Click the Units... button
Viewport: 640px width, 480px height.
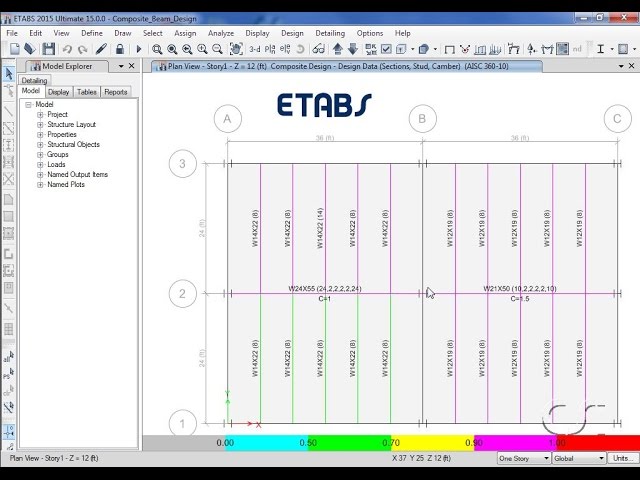(x=622, y=458)
